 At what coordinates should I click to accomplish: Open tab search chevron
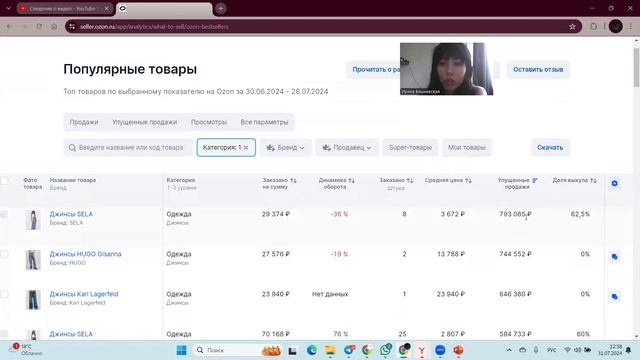pyautogui.click(x=8, y=8)
